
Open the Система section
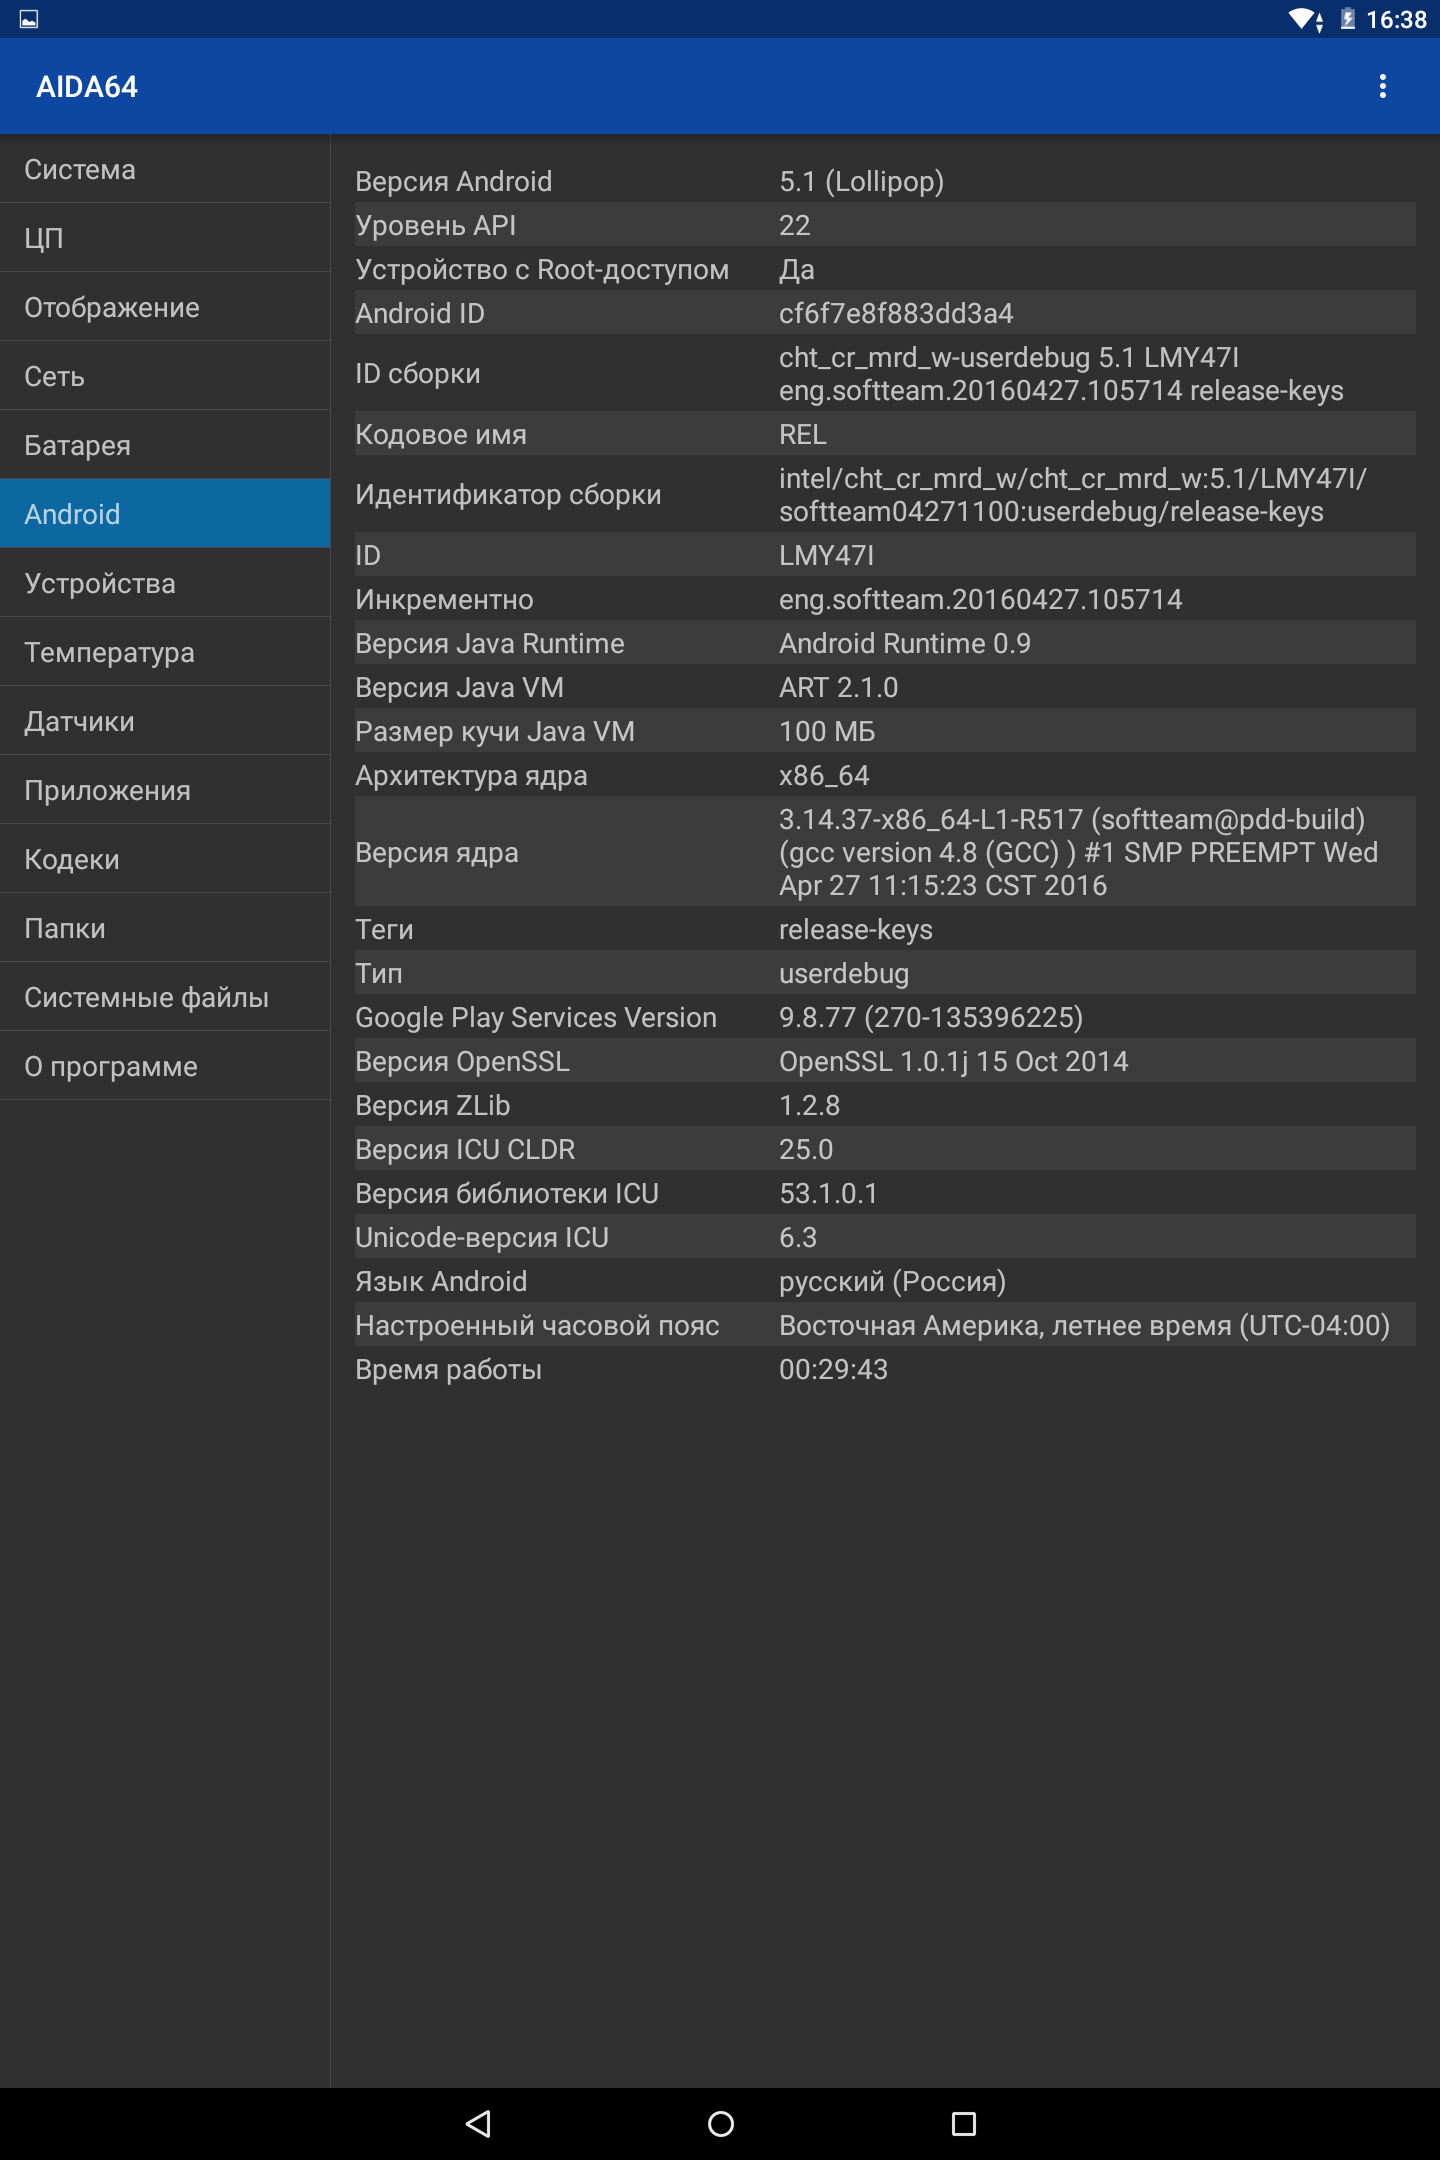click(x=165, y=169)
